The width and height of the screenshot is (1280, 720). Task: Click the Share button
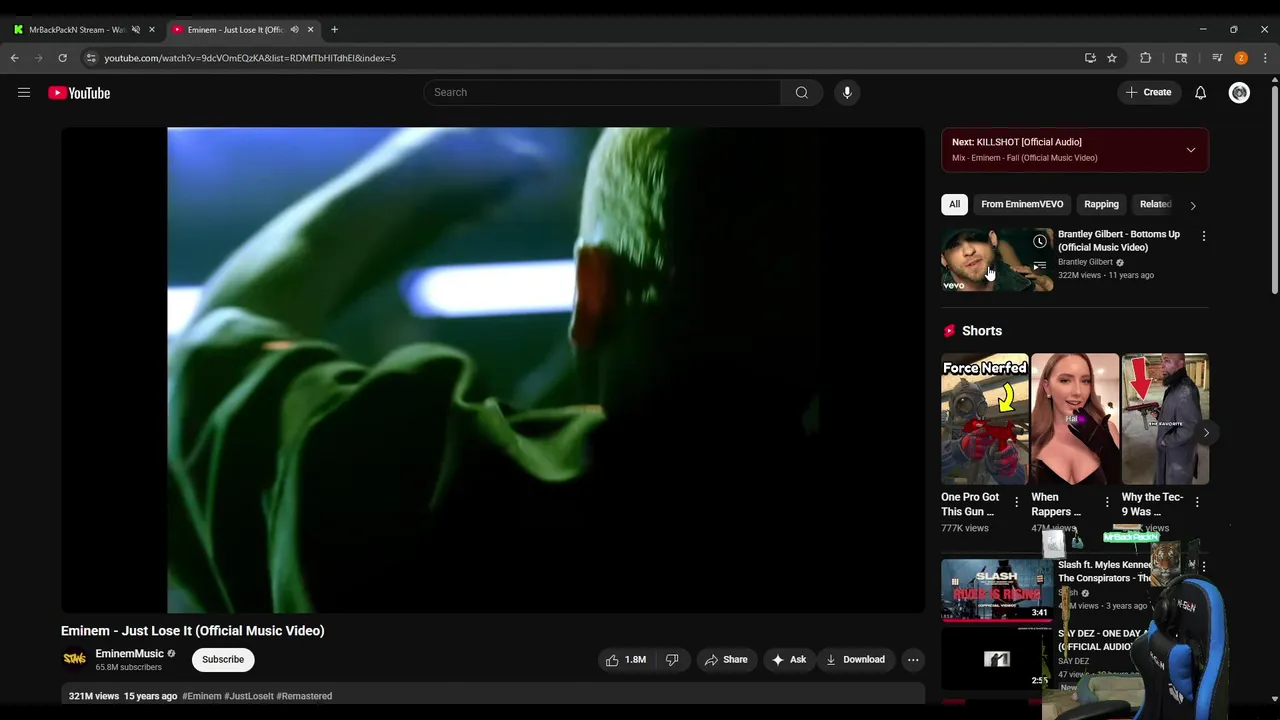point(726,660)
